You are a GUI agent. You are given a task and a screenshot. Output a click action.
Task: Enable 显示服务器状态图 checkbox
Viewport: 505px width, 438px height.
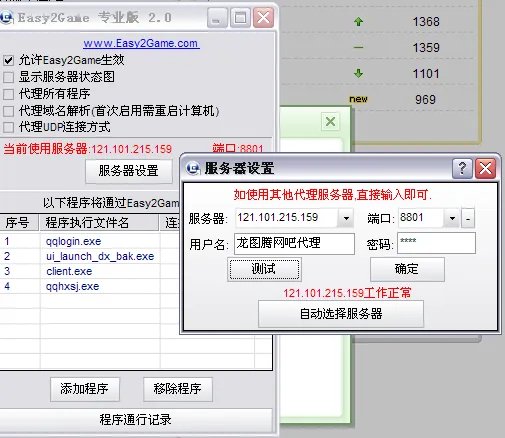[8, 77]
